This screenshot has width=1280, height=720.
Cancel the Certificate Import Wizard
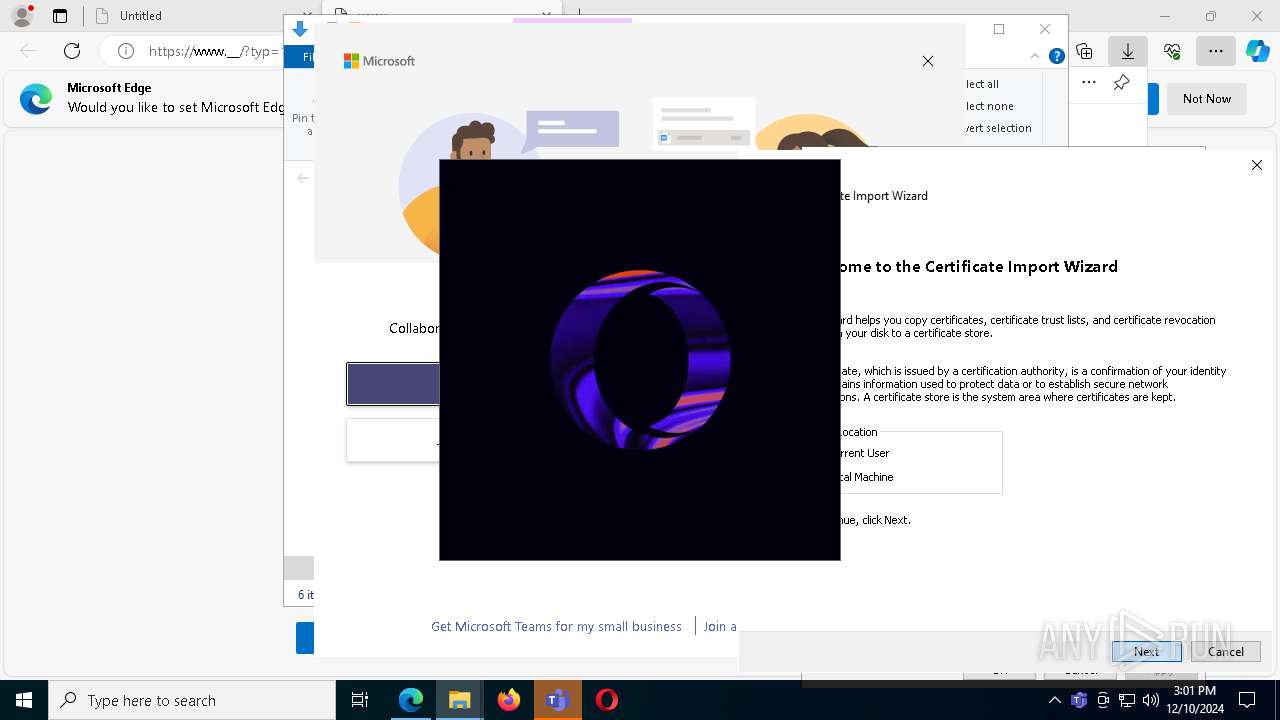[1226, 651]
